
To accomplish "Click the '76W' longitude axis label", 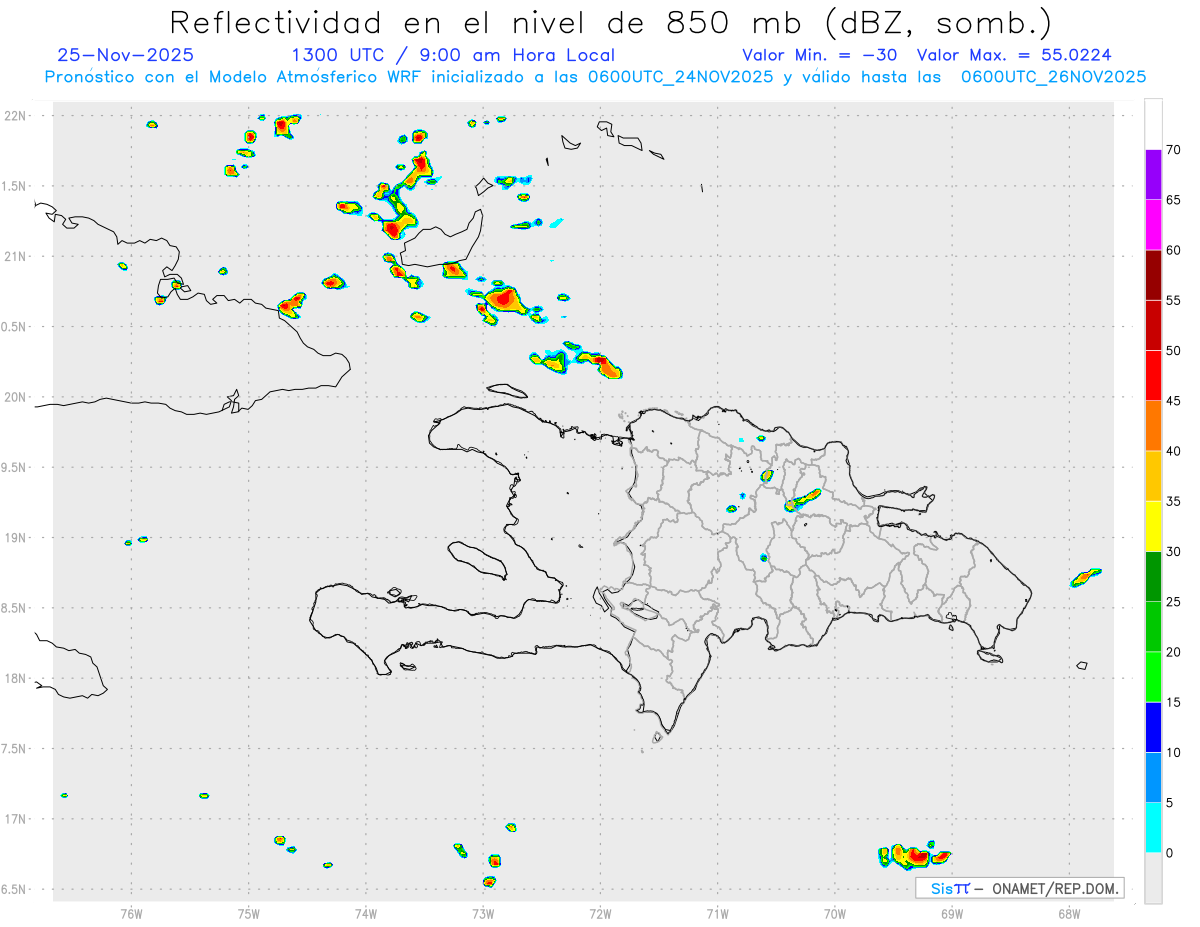I will [x=131, y=913].
